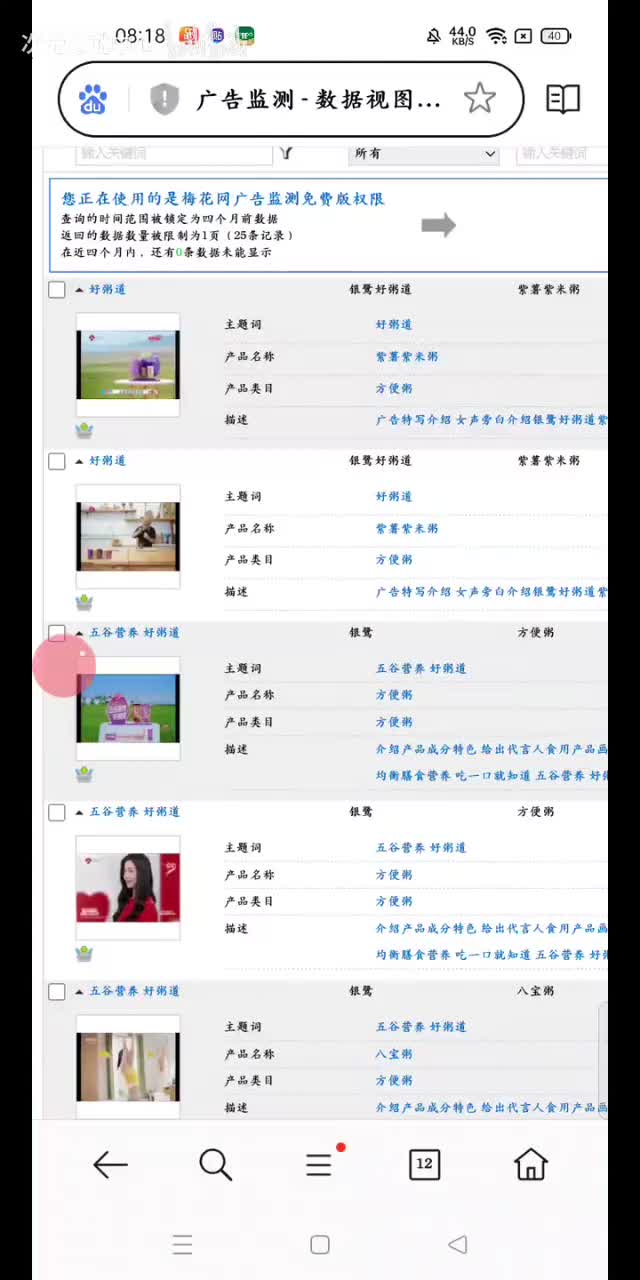Open browser search with magnifier icon
Viewport: 640px width, 1280px height.
[215, 1164]
